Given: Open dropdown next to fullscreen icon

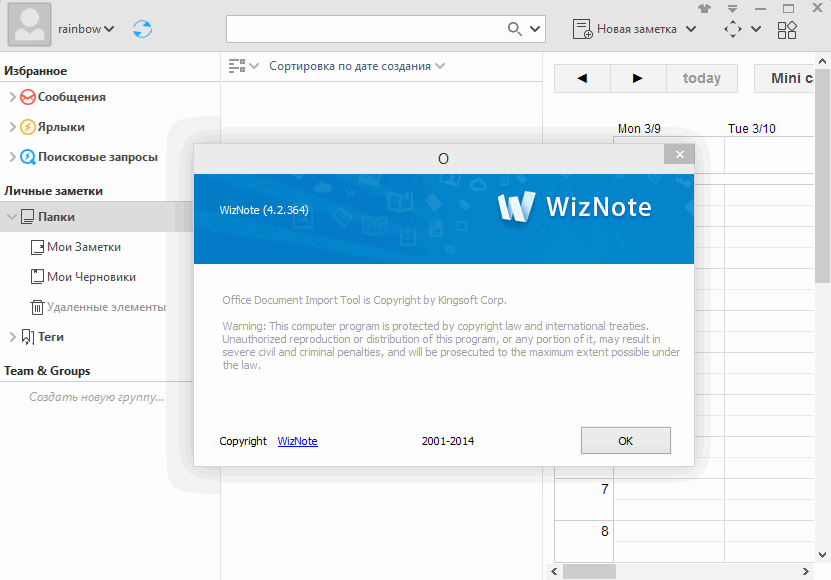Looking at the screenshot, I should (756, 29).
